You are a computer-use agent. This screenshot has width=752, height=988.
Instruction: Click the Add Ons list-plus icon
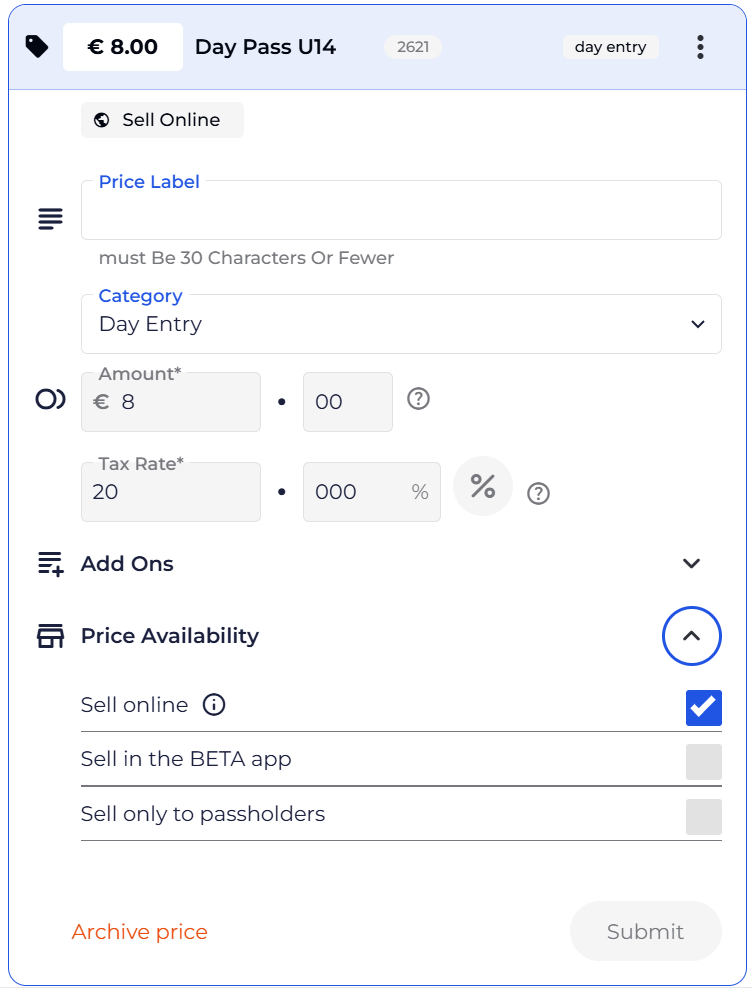click(50, 564)
